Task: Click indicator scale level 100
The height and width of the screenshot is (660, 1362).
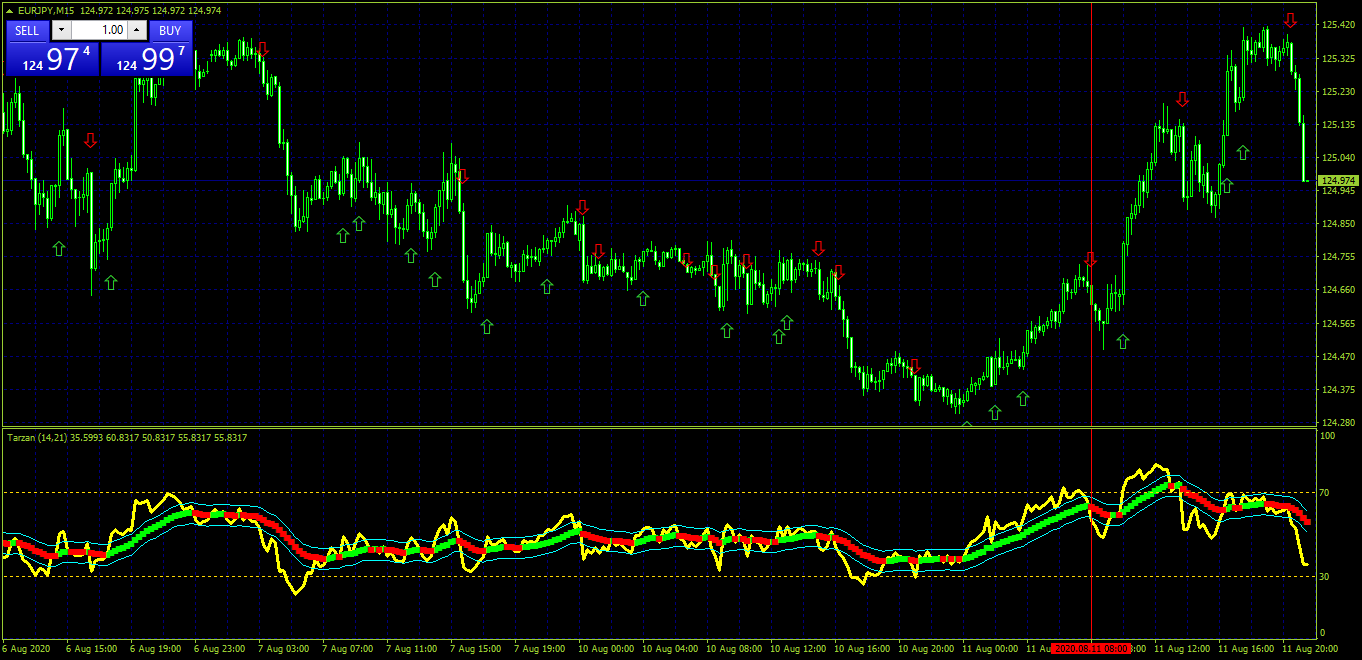Action: (x=1328, y=436)
